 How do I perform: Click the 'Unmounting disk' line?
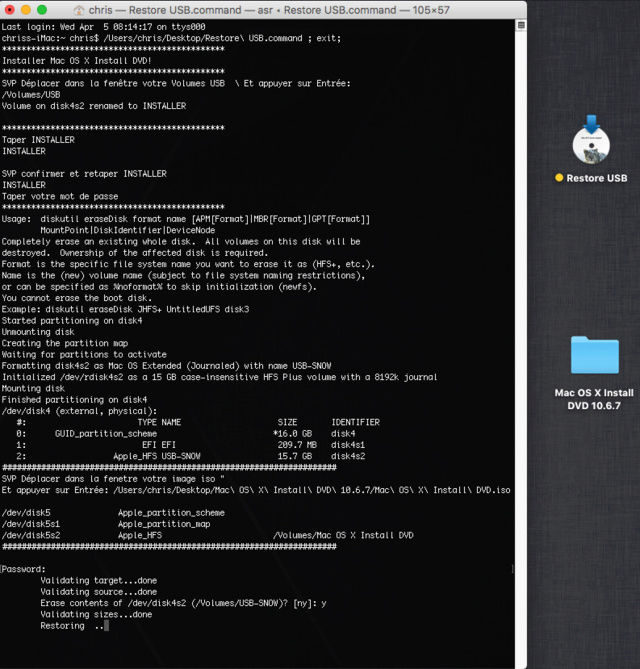[38, 332]
